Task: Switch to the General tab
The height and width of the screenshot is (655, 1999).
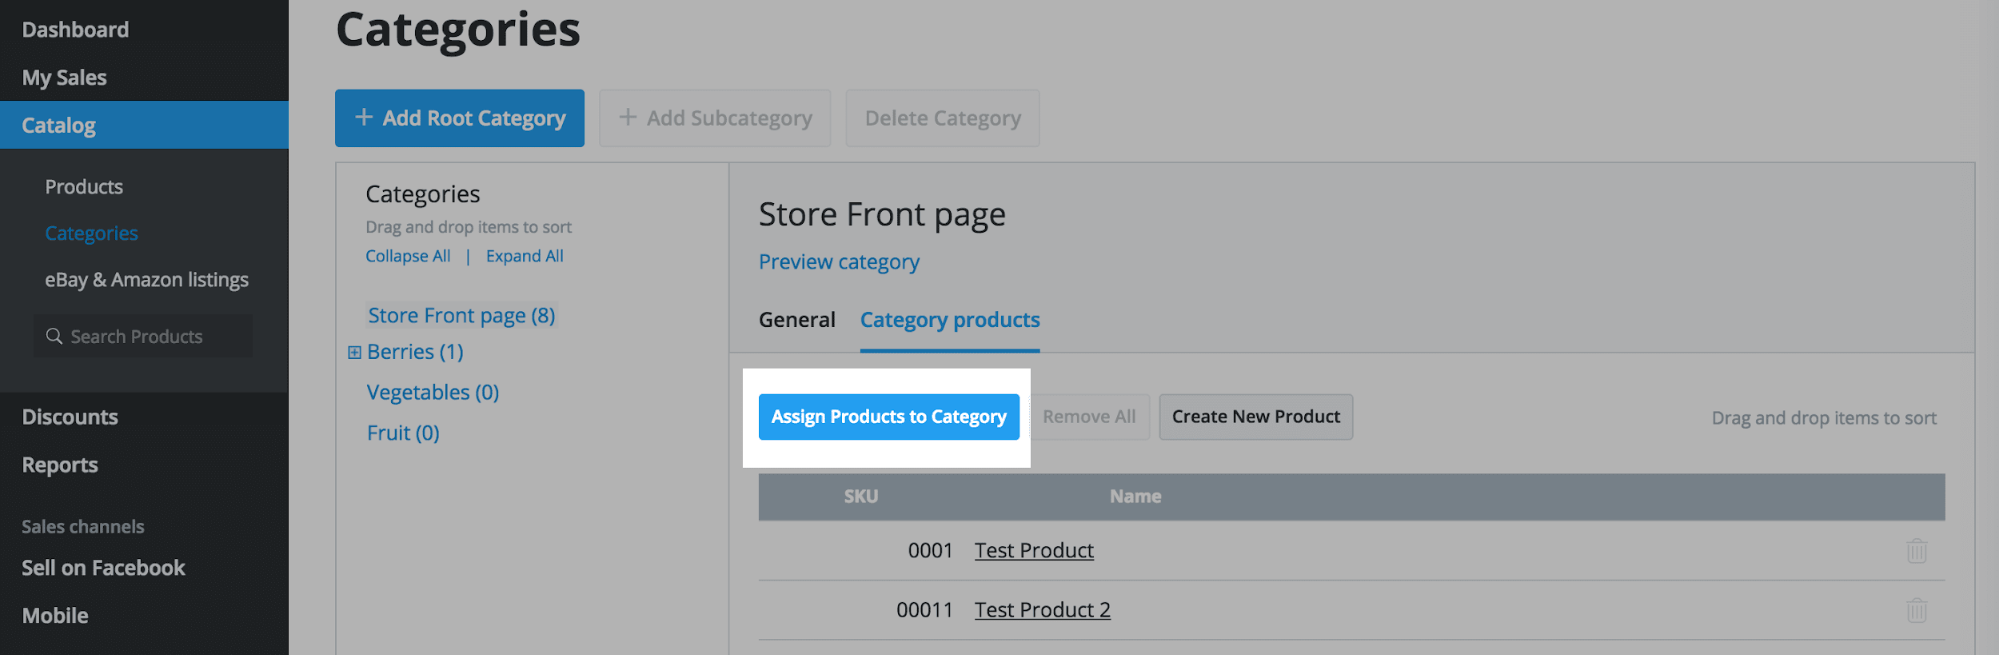Action: pyautogui.click(x=796, y=320)
